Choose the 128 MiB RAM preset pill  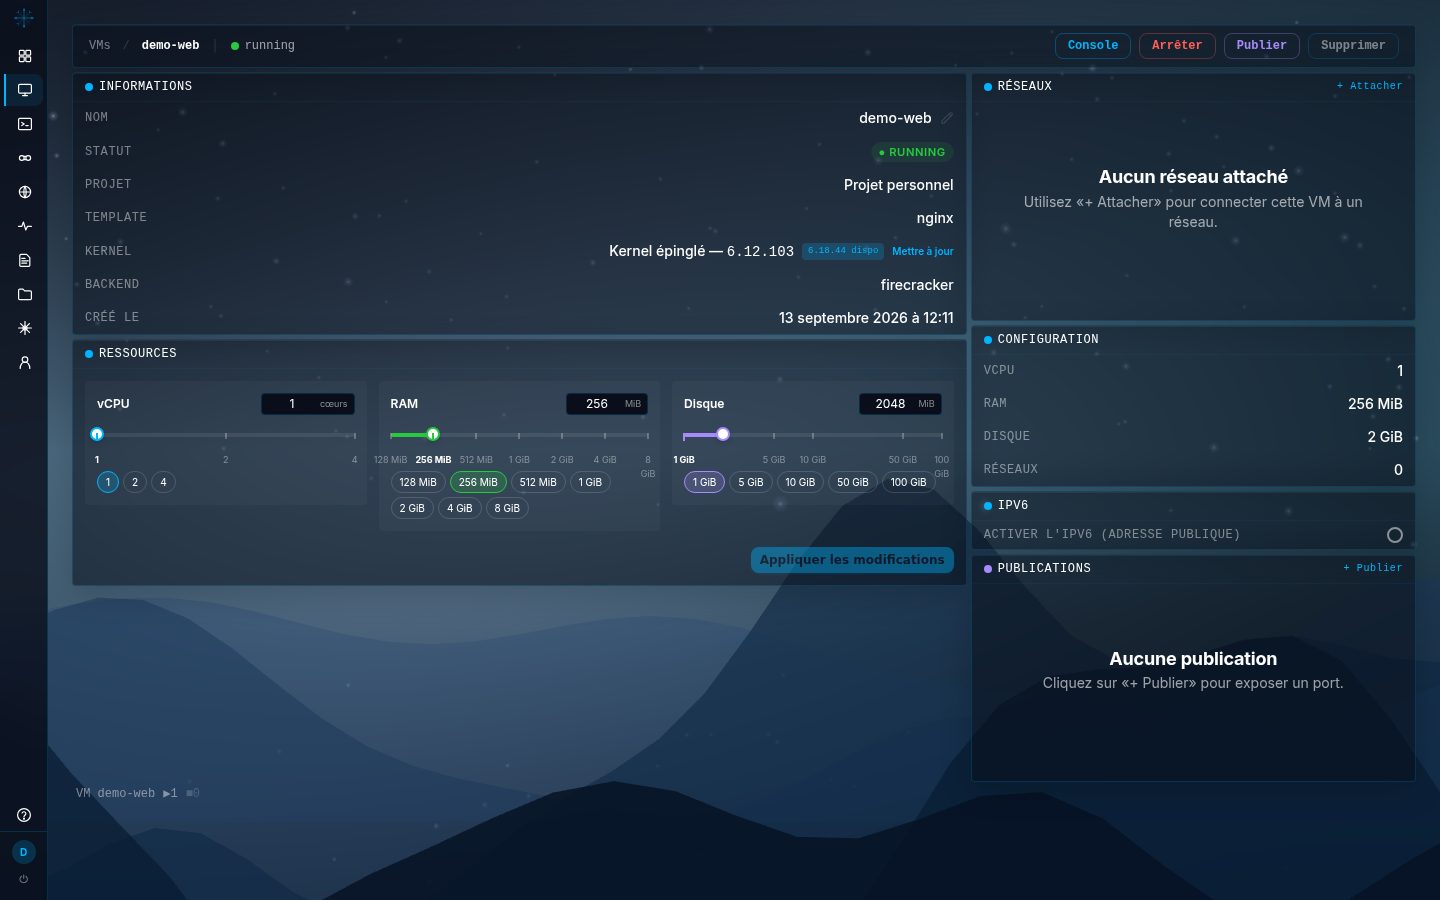418,482
